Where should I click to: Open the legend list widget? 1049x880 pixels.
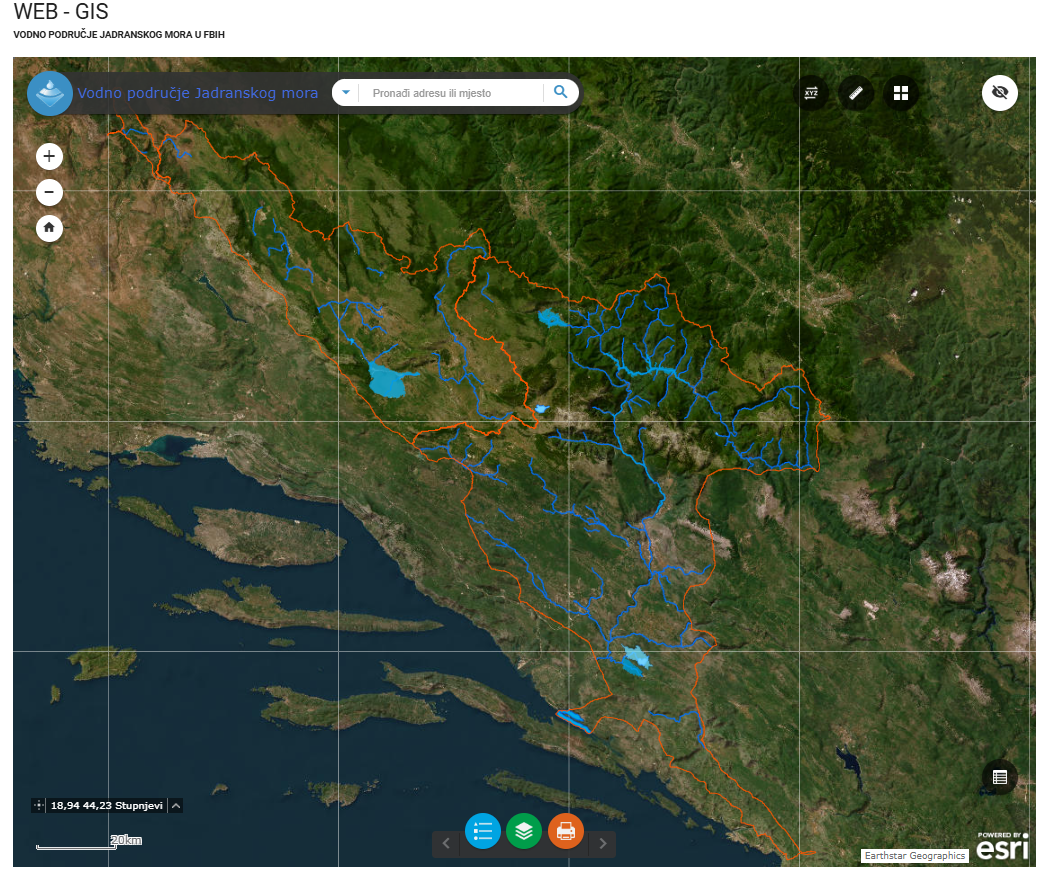[x=482, y=831]
